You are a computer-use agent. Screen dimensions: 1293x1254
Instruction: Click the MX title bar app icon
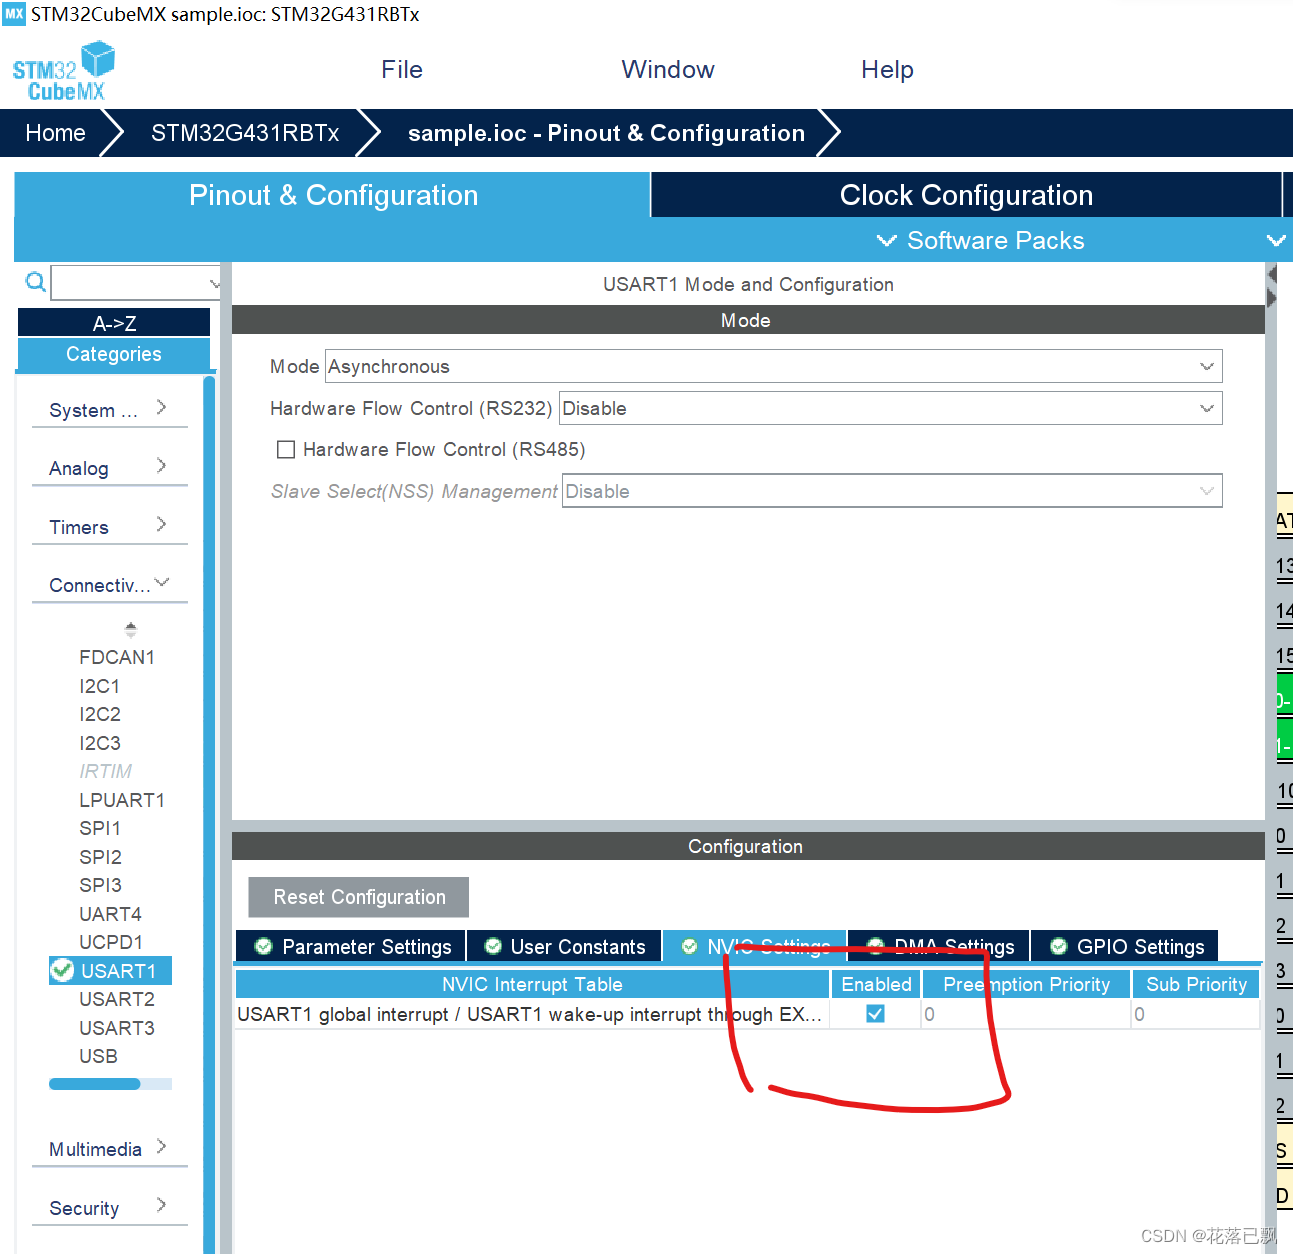(x=13, y=14)
